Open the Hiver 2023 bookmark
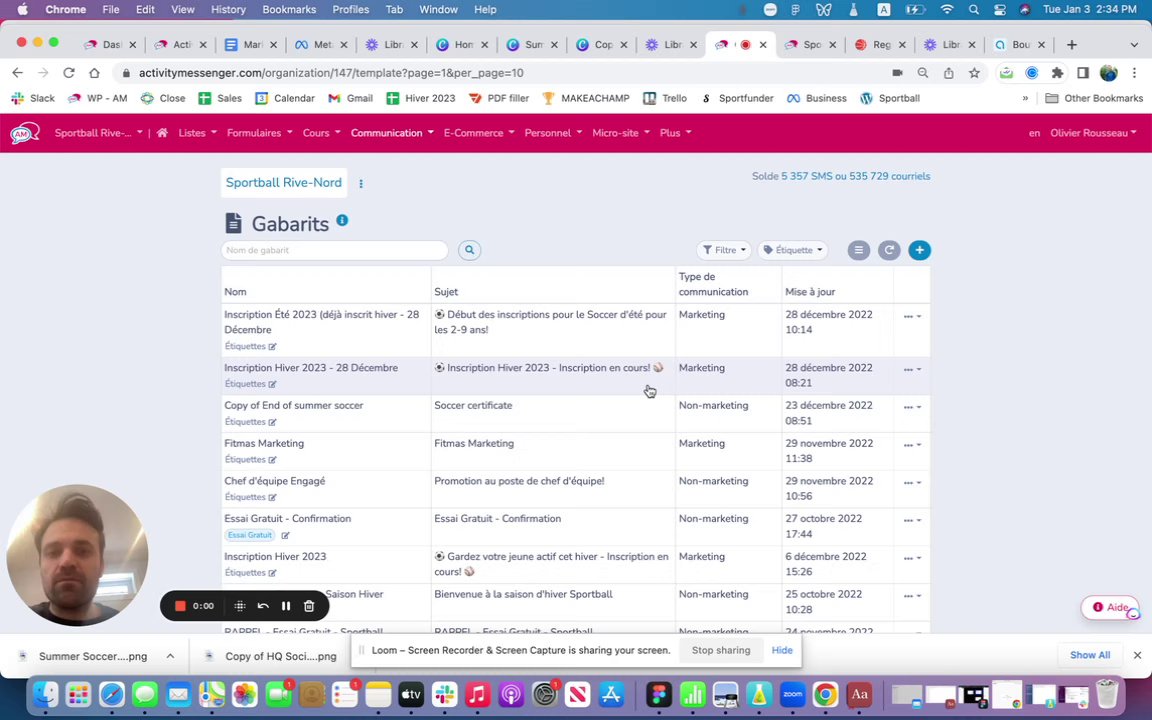Image resolution: width=1152 pixels, height=720 pixels. coord(421,98)
